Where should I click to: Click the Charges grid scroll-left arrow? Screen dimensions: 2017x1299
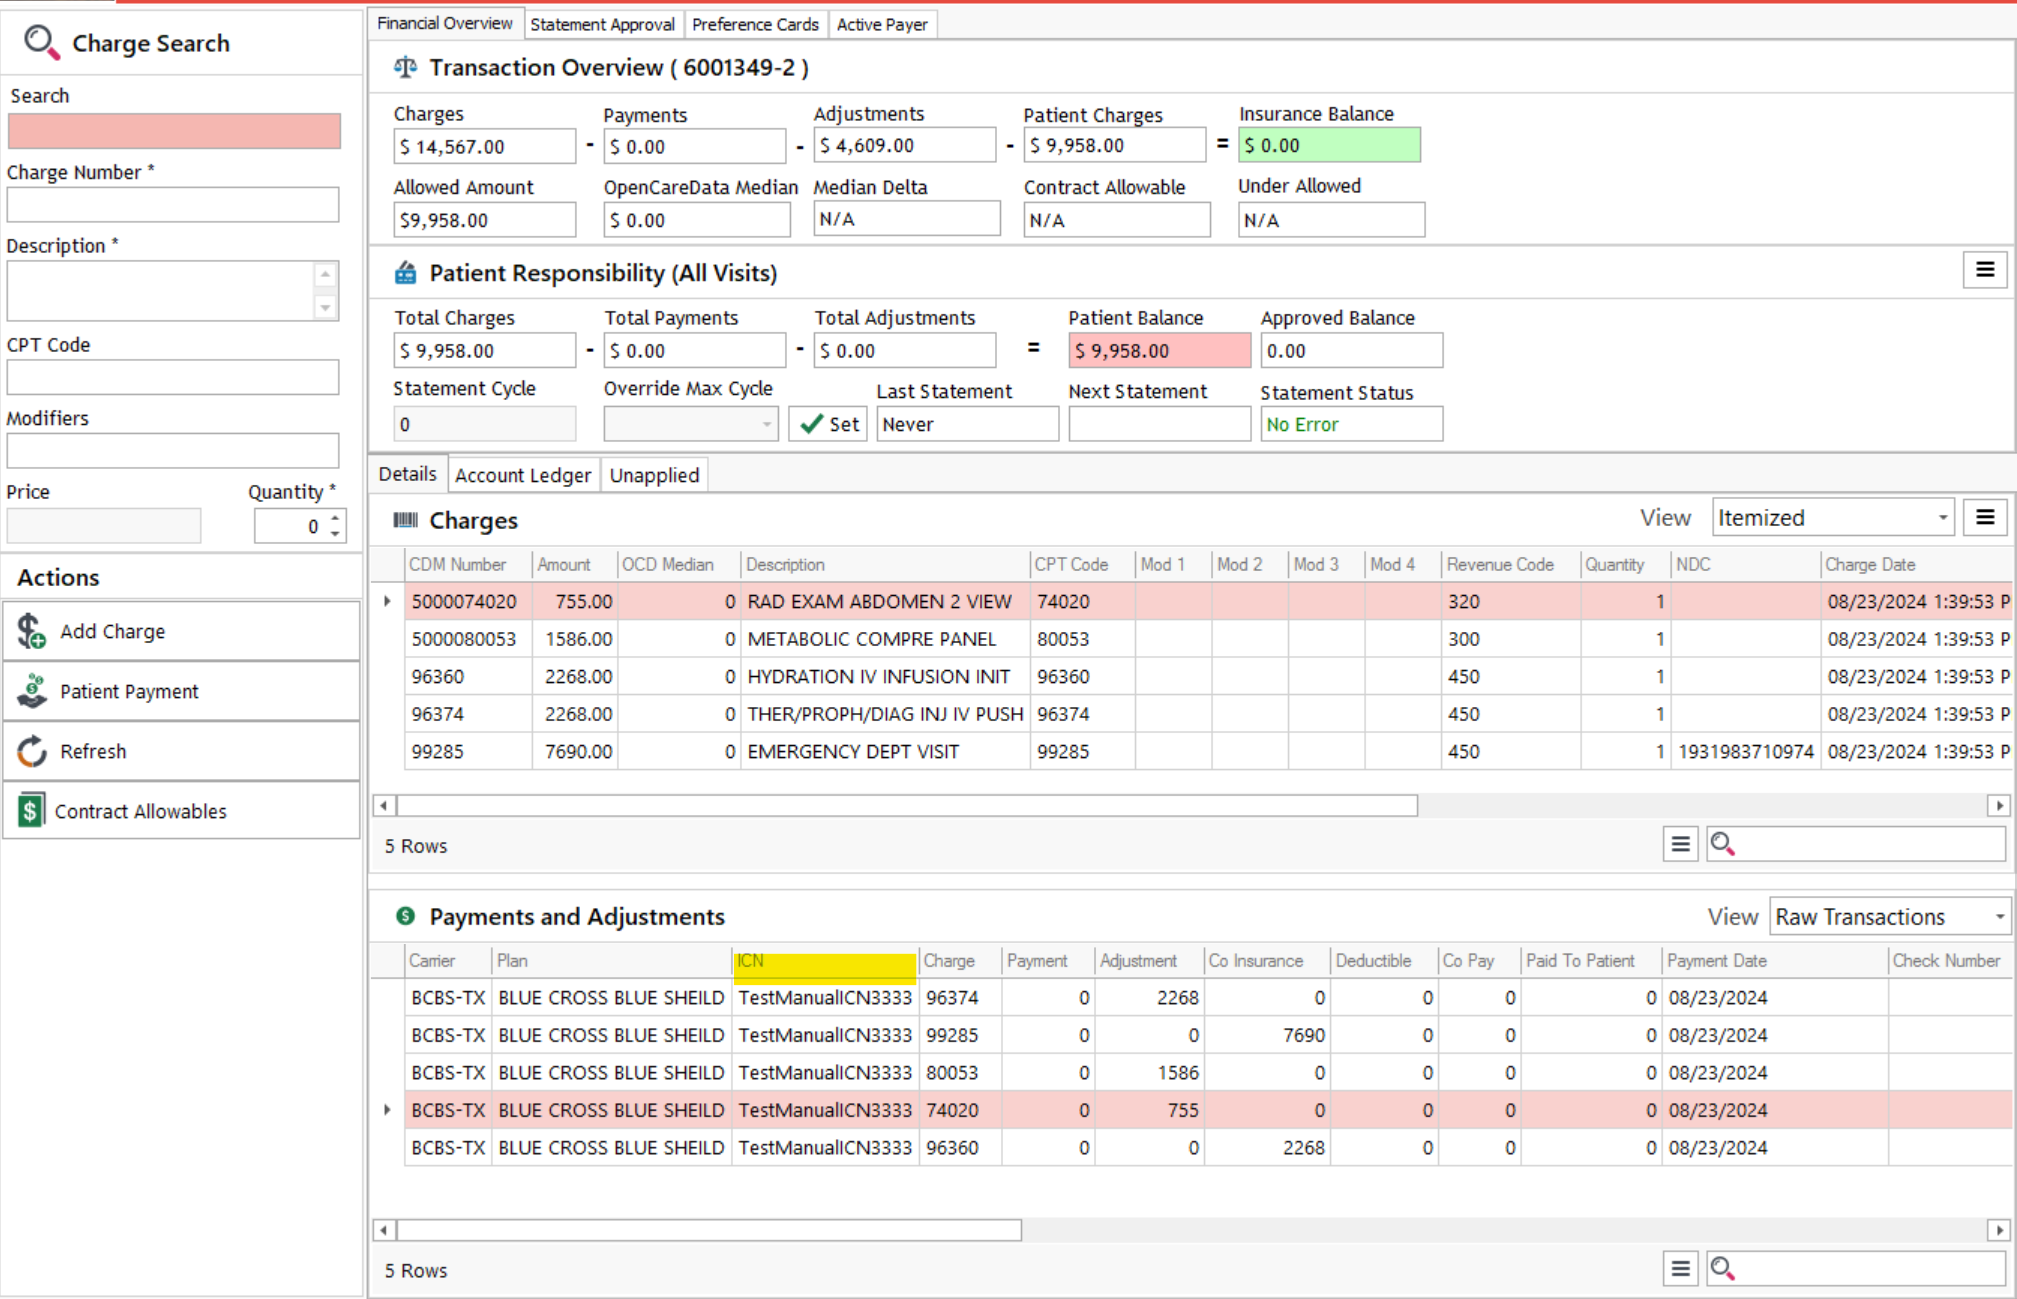click(x=384, y=805)
